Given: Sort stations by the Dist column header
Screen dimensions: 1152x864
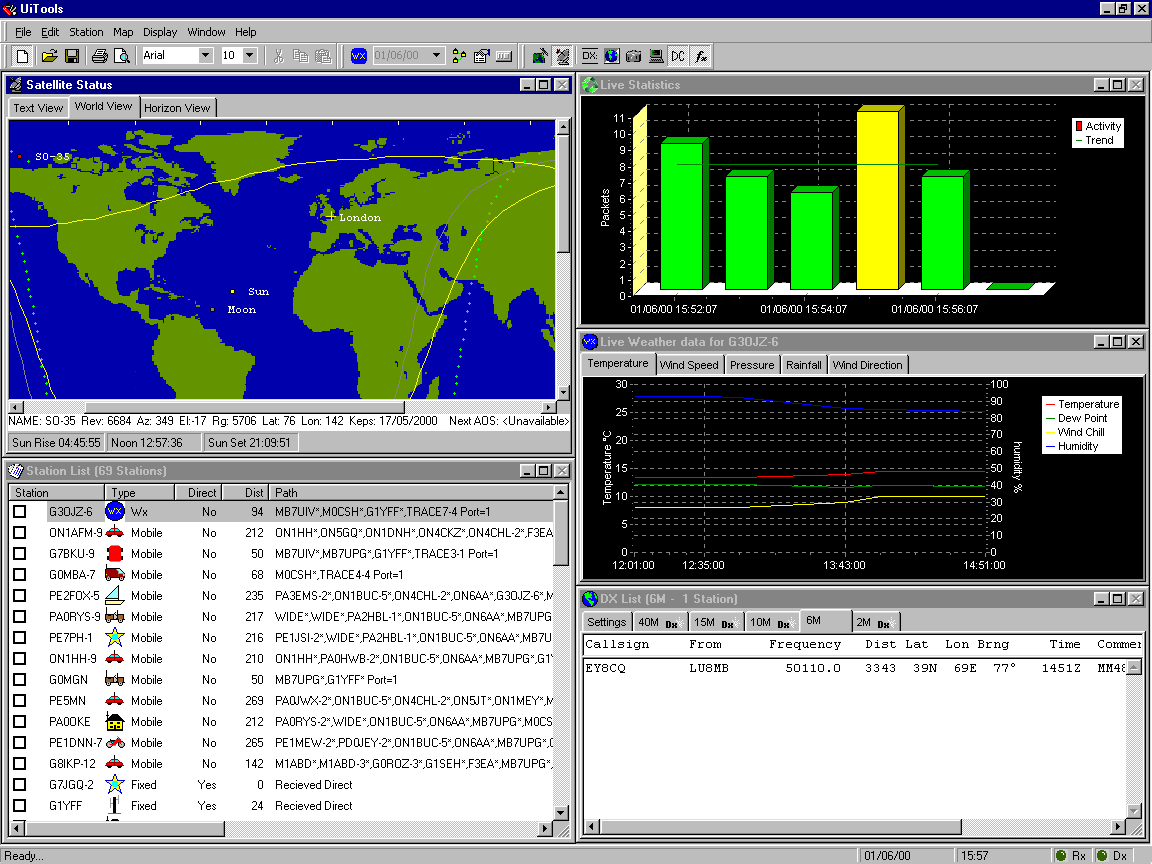Looking at the screenshot, I should click(x=244, y=492).
